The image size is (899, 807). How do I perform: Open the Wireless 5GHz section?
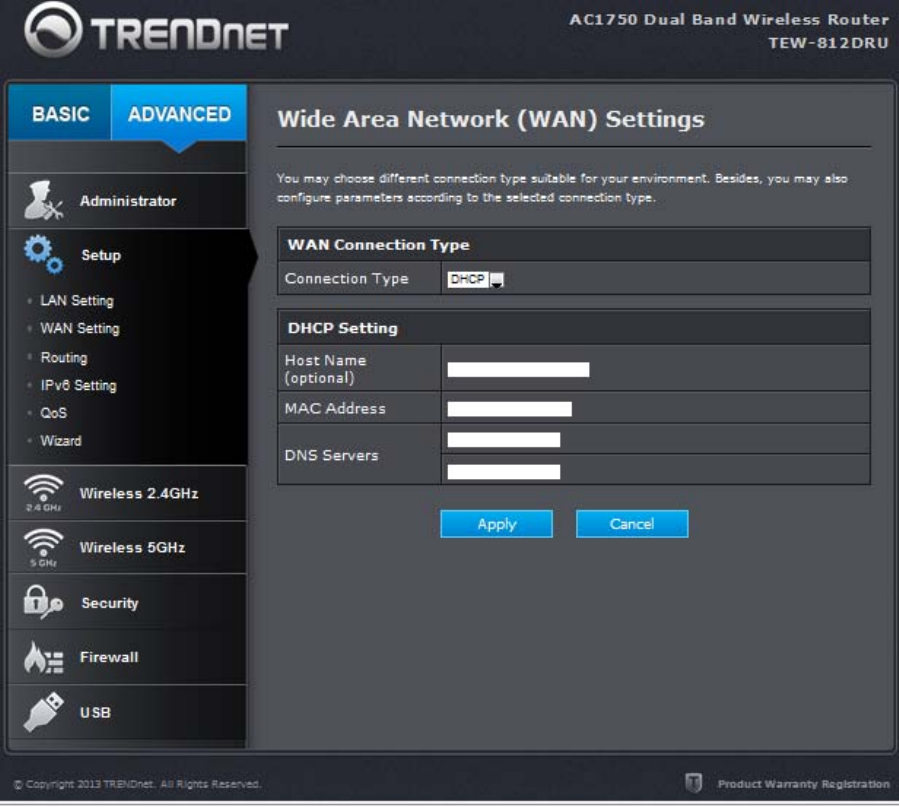coord(128,547)
